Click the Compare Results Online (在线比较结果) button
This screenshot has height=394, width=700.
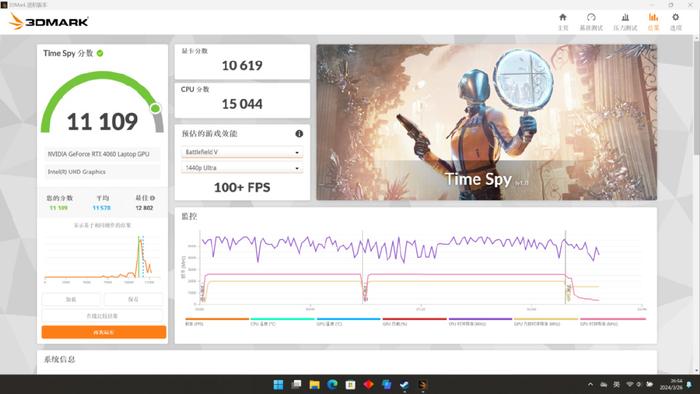(x=102, y=315)
